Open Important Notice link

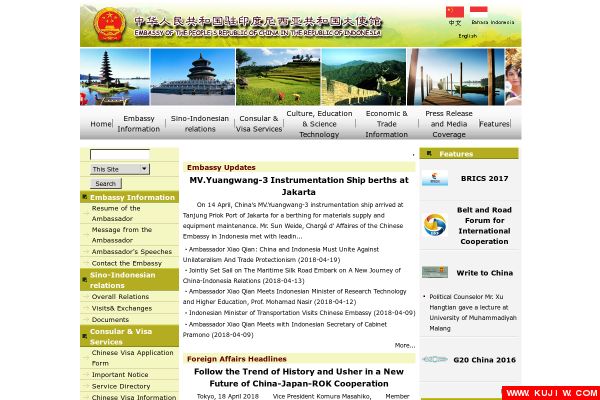tap(120, 375)
